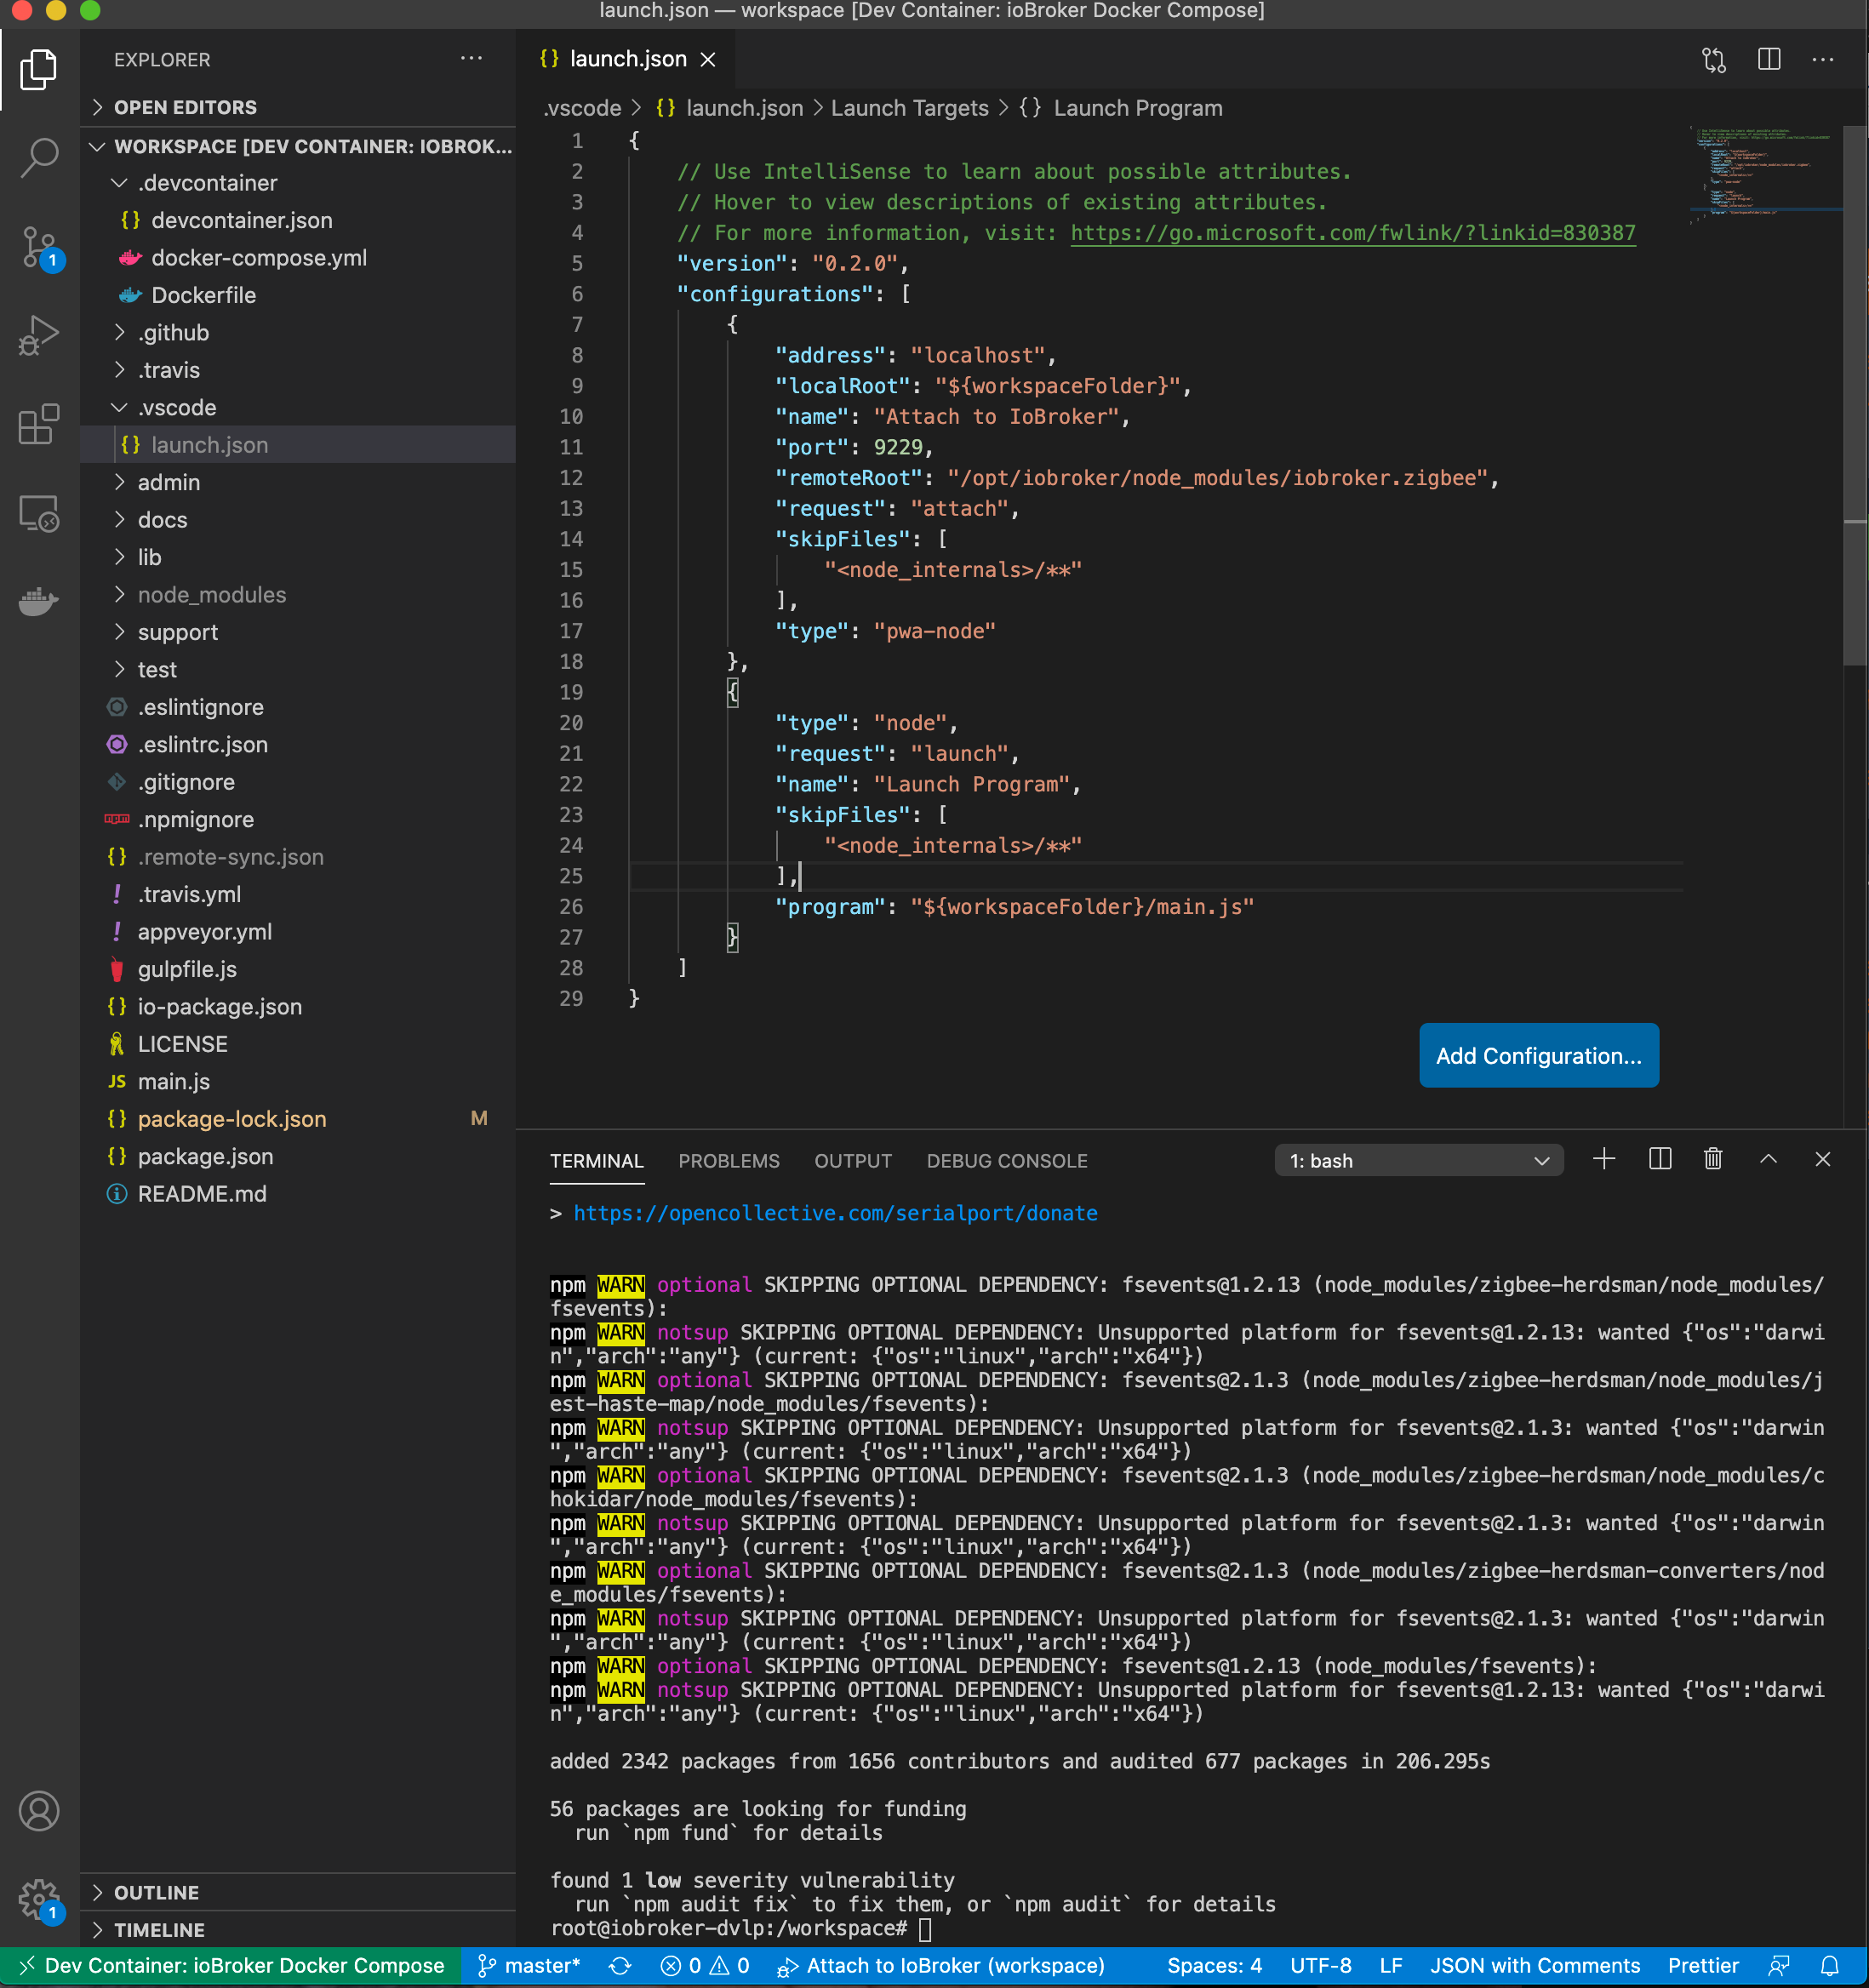Kill terminal using the trash icon
This screenshot has height=1988, width=1869.
click(1713, 1159)
